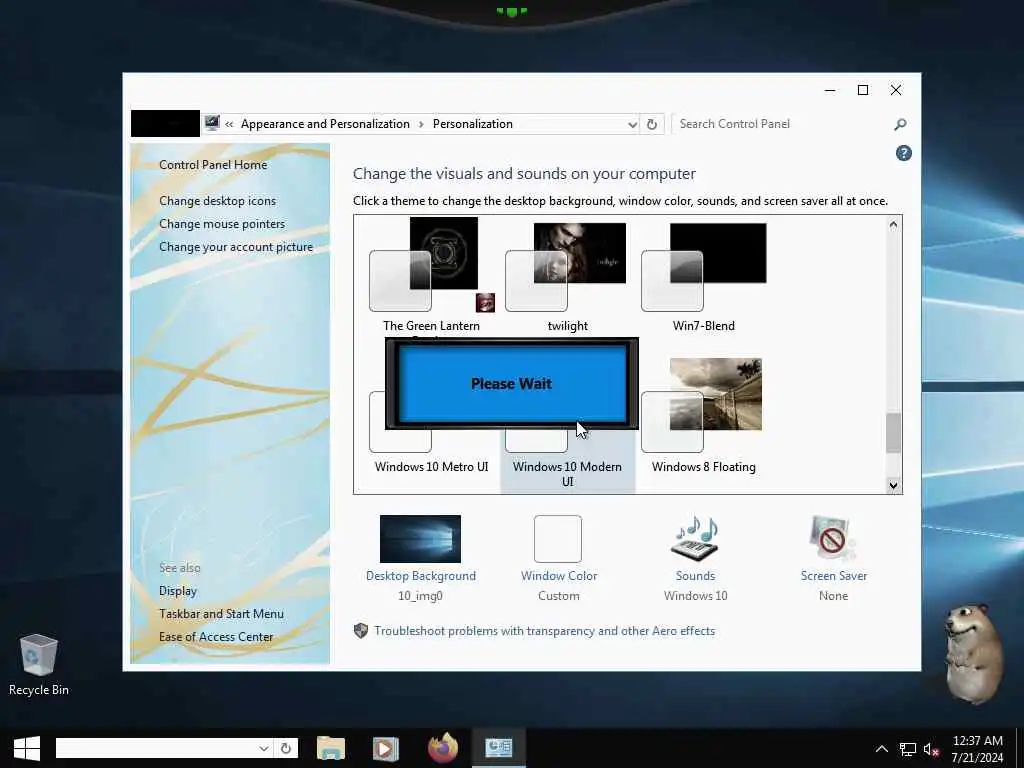Screen dimensions: 1024x768
Task: Launch Firefox from the taskbar
Action: tap(443, 748)
